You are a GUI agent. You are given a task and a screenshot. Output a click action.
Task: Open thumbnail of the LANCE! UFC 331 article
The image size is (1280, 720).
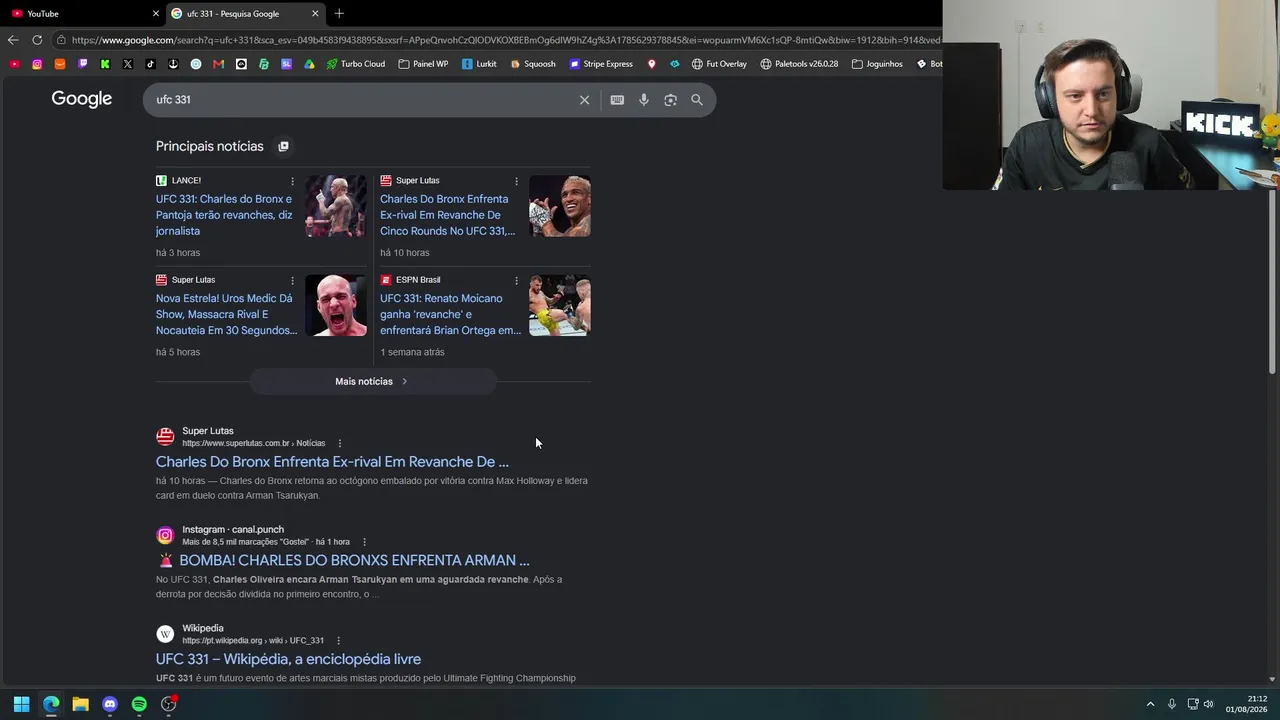pyautogui.click(x=335, y=206)
